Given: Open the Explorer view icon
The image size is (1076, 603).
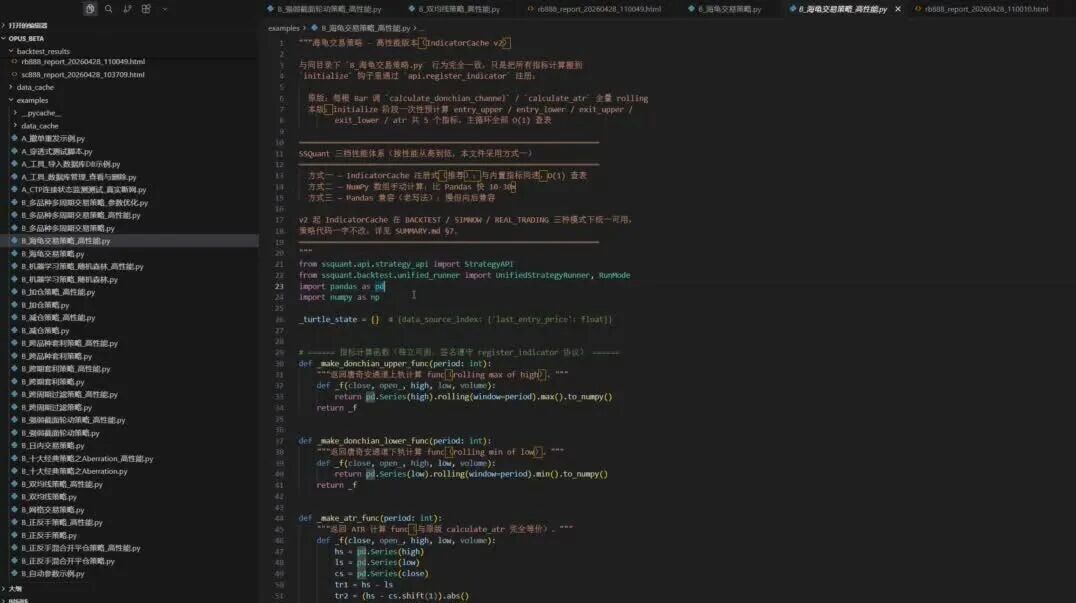Looking at the screenshot, I should pos(90,9).
